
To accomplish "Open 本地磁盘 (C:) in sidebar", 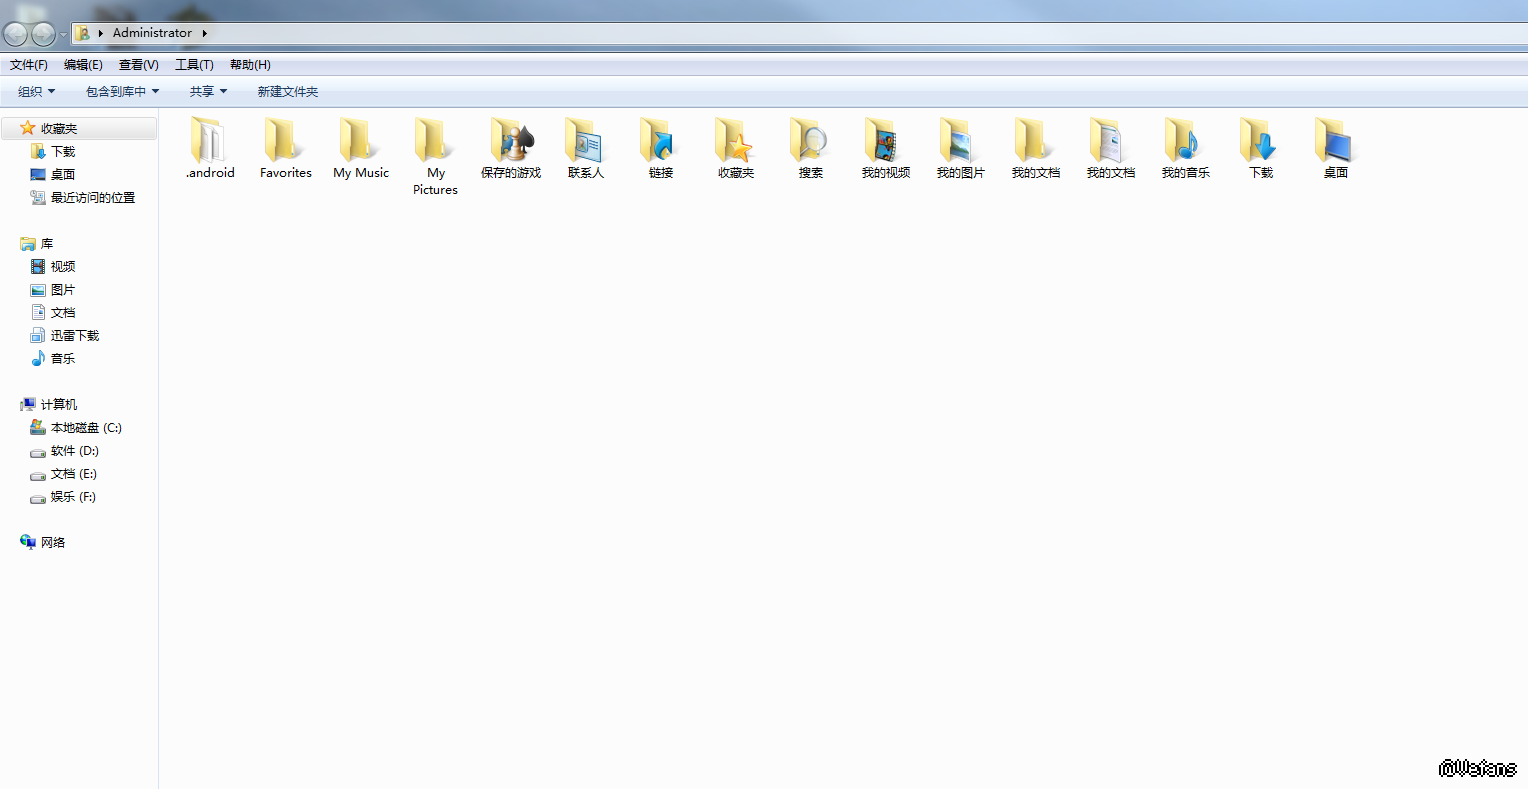I will pos(86,428).
